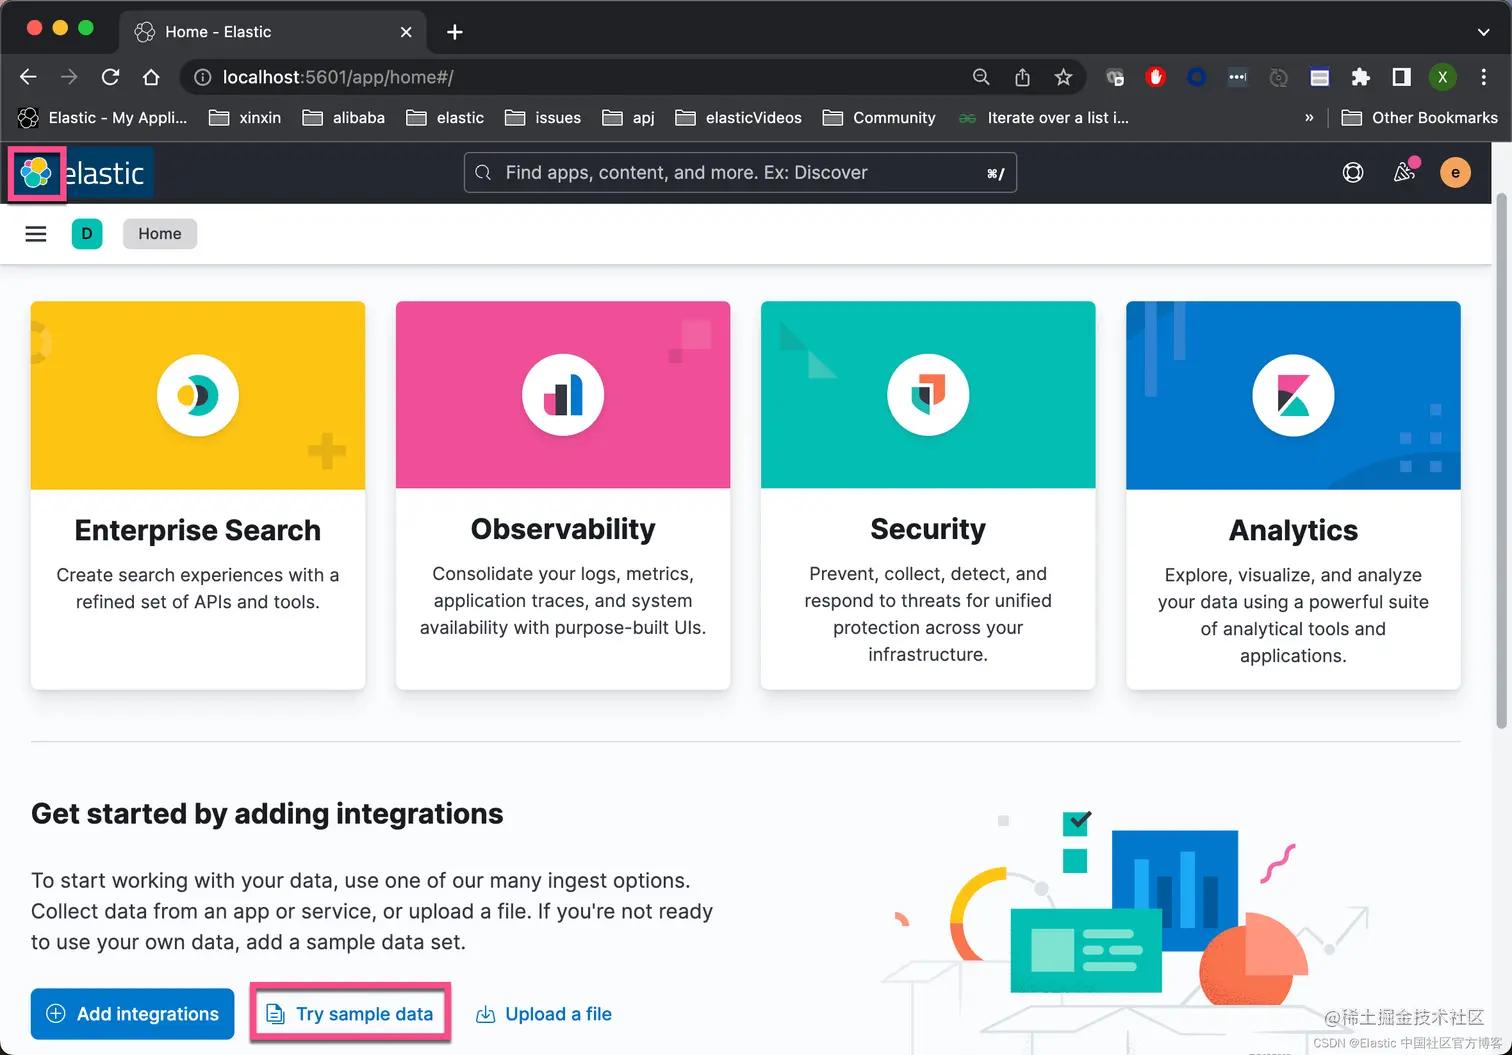This screenshot has height=1055, width=1512.
Task: Open the user account avatar menu
Action: [x=1455, y=173]
